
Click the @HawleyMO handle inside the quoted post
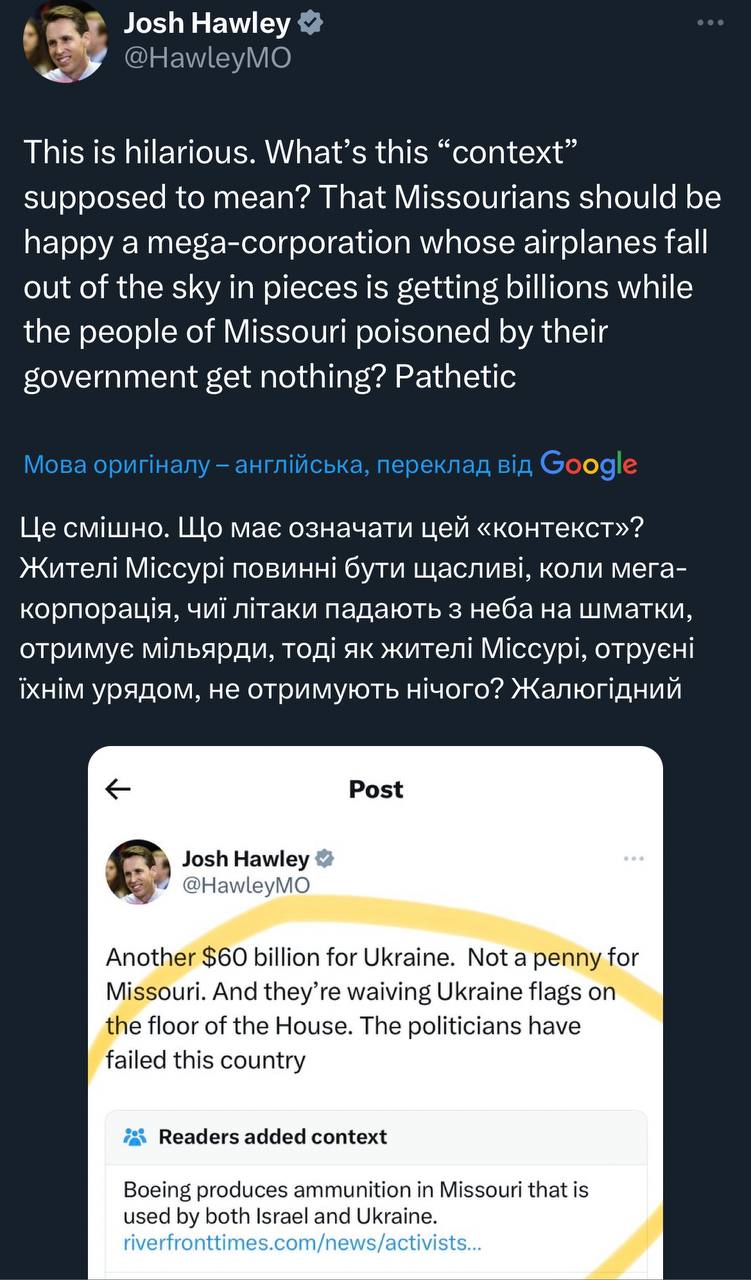click(246, 884)
